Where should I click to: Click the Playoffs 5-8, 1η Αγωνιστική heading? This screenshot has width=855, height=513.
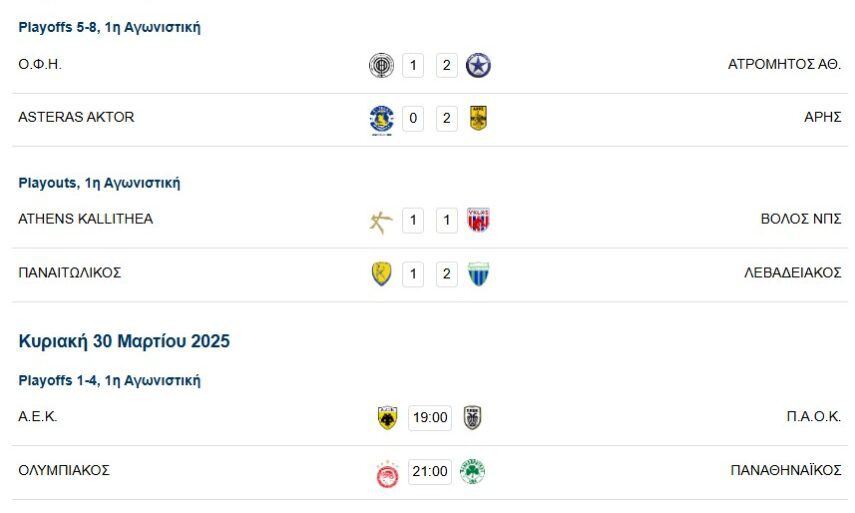coord(109,28)
